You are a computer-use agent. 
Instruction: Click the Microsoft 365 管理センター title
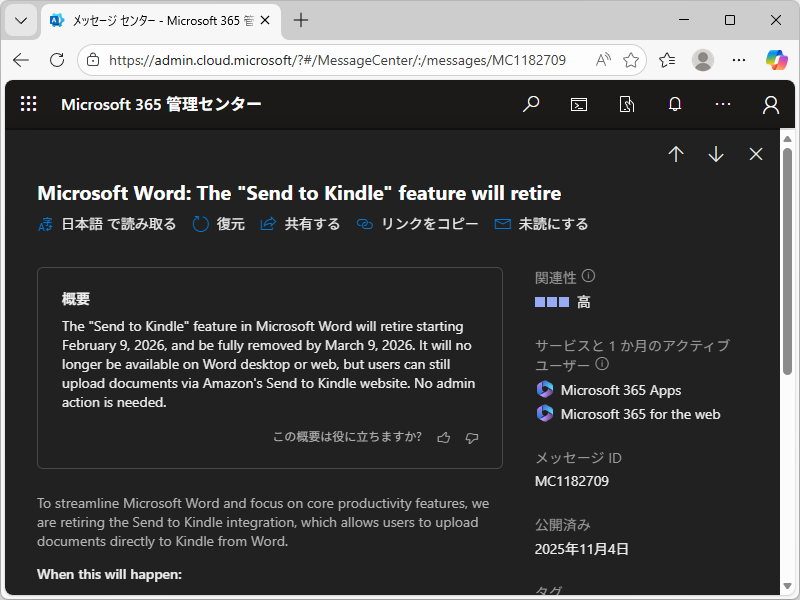pos(161,105)
